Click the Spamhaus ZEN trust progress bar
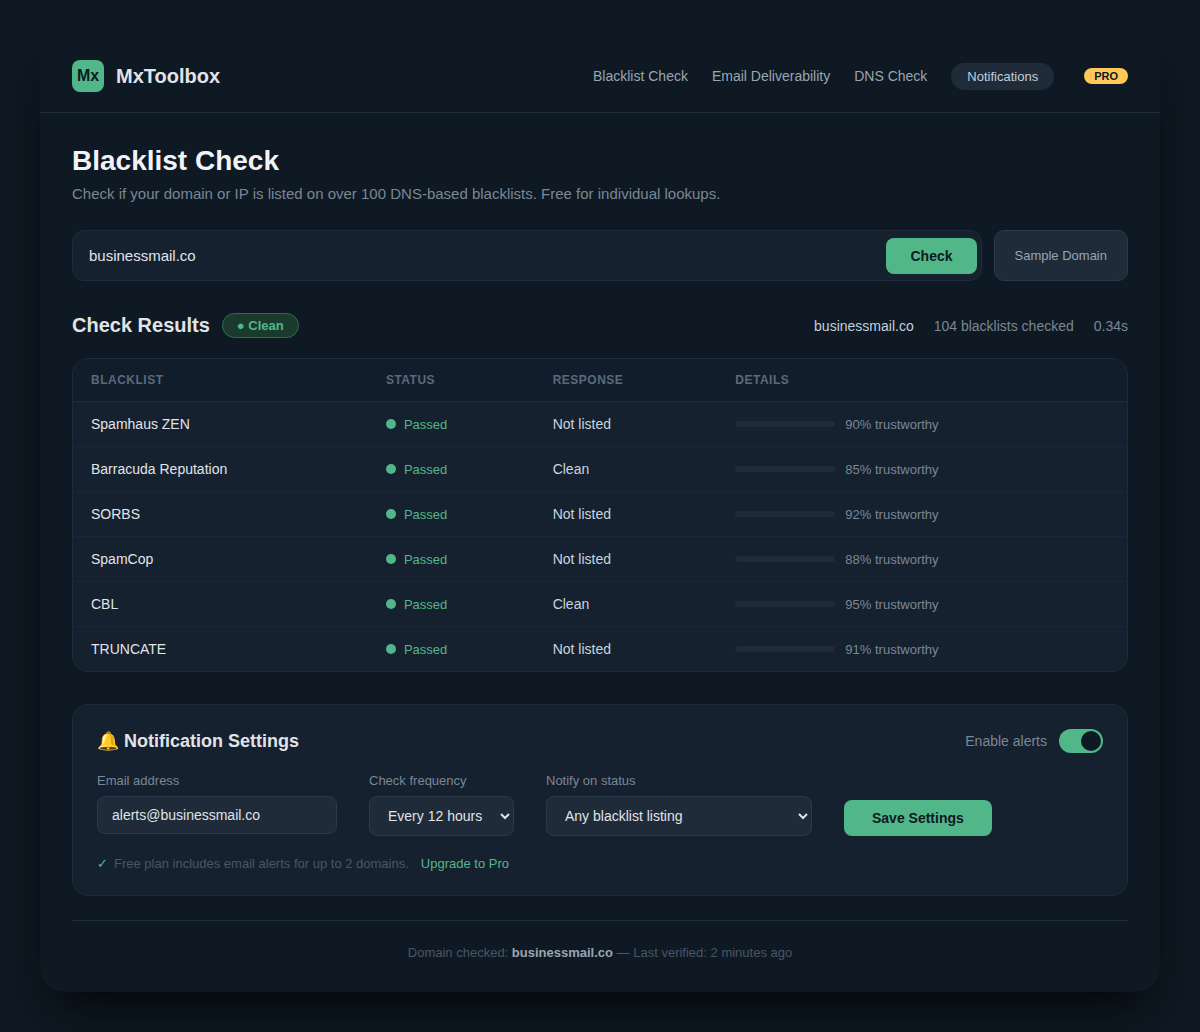The height and width of the screenshot is (1032, 1200). pos(785,424)
